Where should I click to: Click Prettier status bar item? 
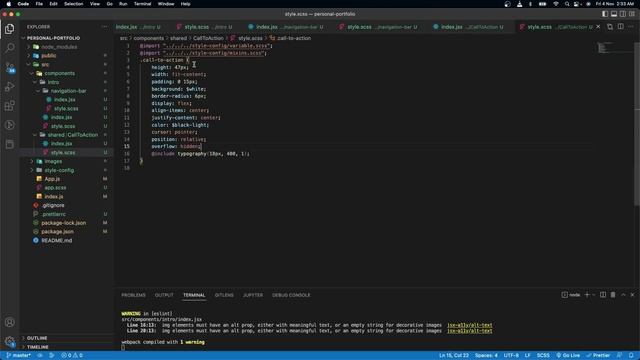(598, 356)
